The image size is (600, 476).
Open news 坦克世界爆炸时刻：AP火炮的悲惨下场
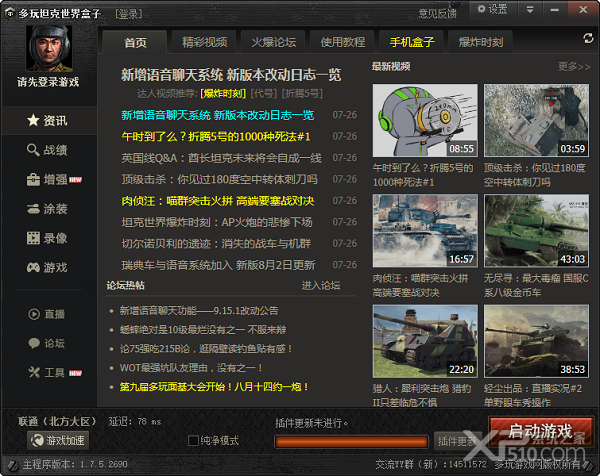[217, 222]
